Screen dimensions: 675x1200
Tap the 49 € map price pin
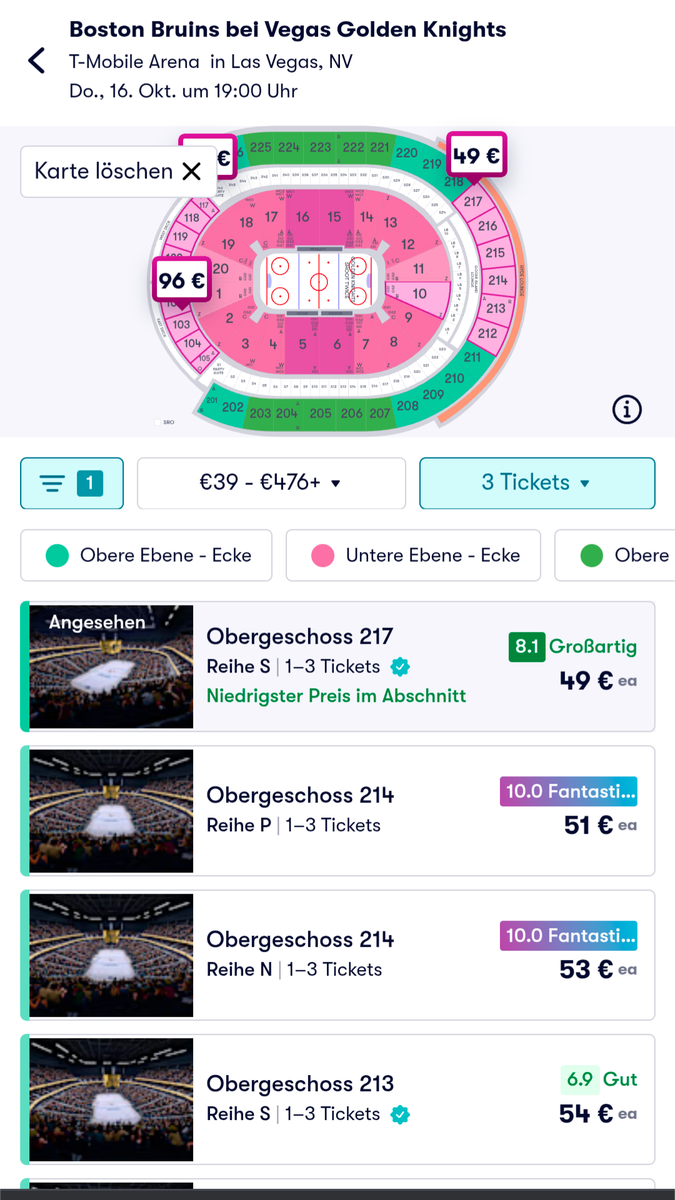coord(475,157)
